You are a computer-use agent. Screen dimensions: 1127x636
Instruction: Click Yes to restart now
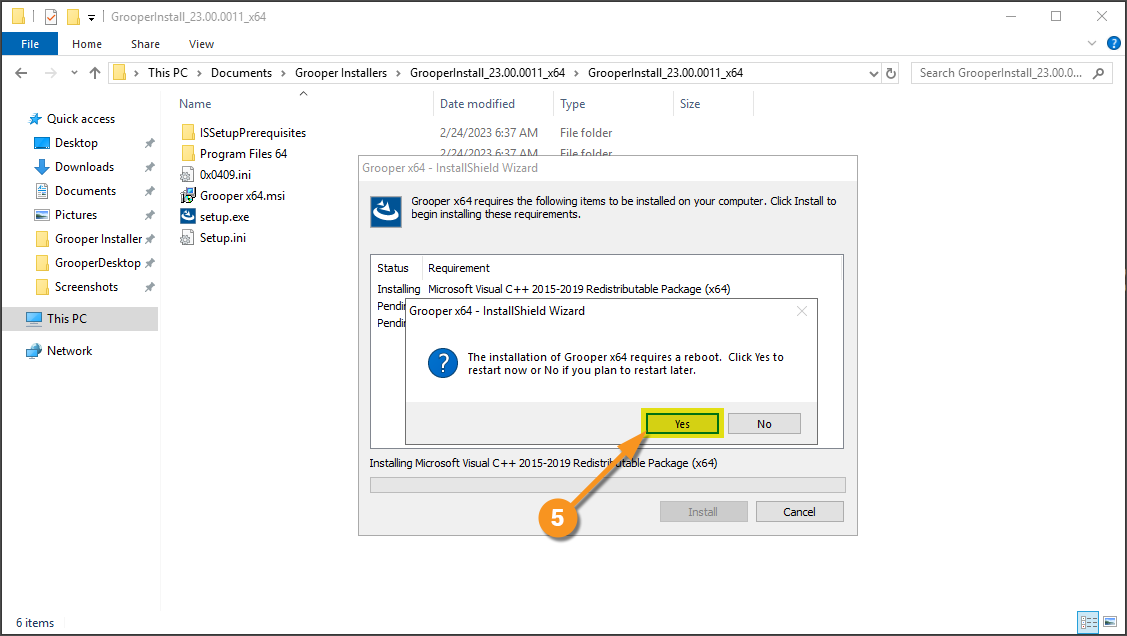pos(682,424)
